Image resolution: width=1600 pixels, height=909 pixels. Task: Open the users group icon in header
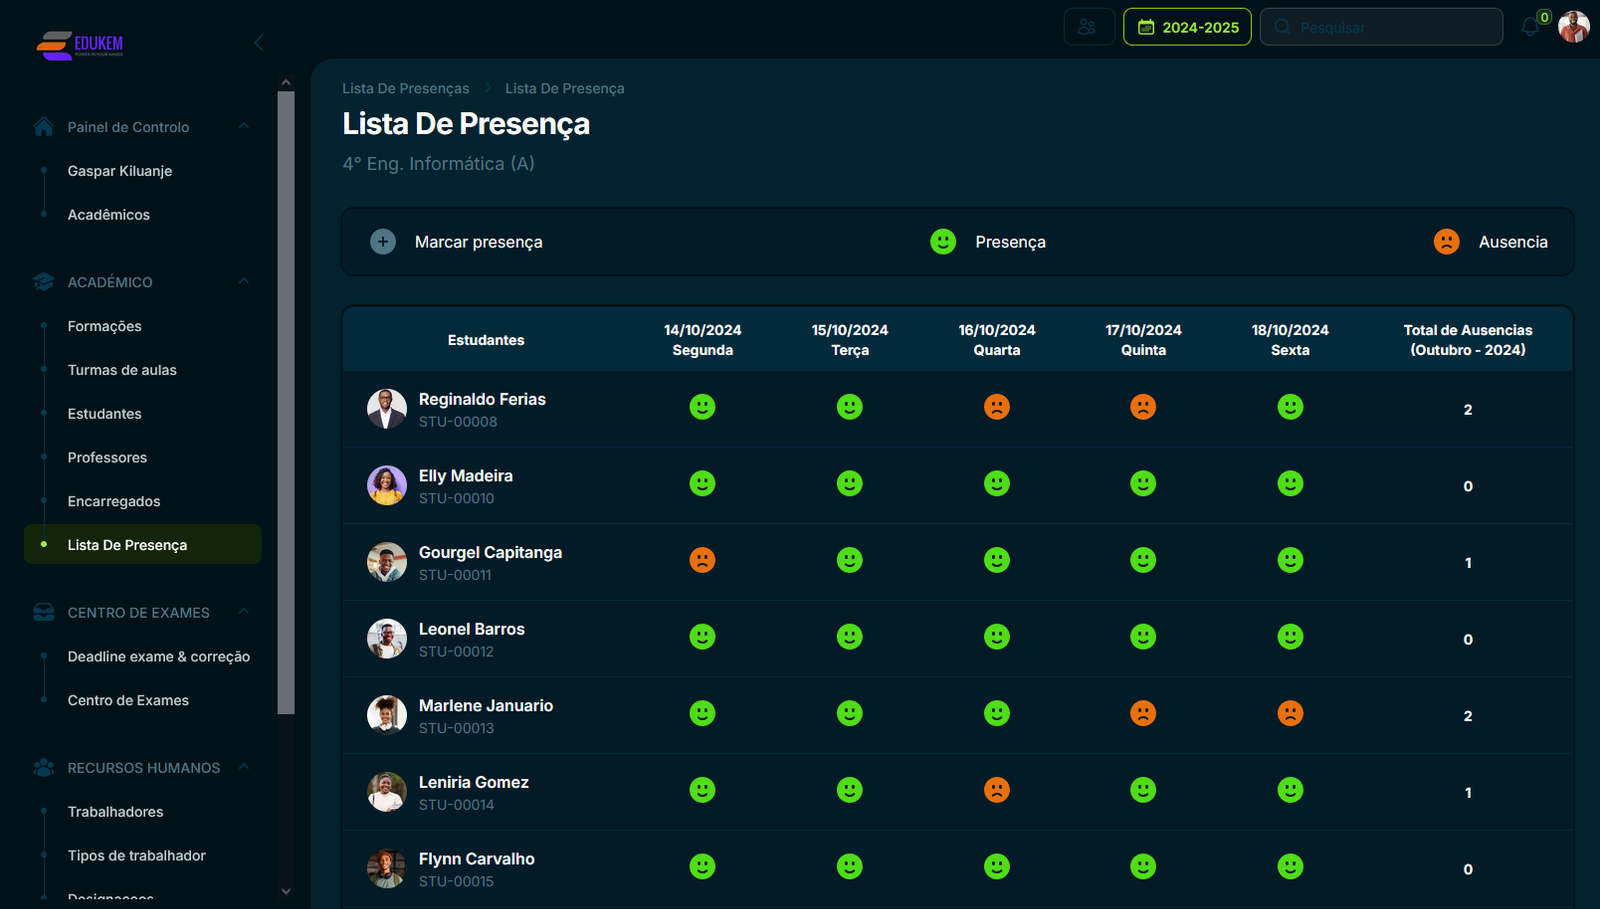[x=1088, y=27]
